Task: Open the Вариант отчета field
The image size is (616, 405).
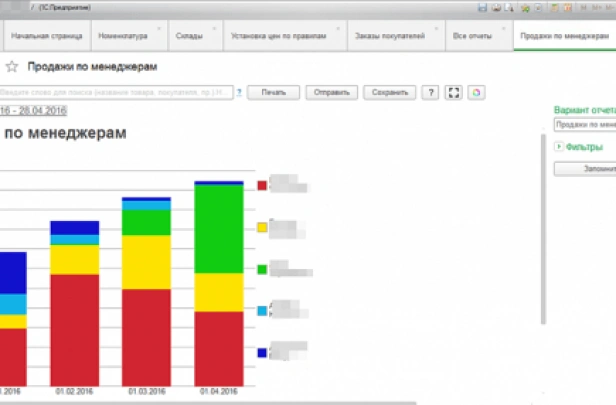Action: tap(584, 125)
